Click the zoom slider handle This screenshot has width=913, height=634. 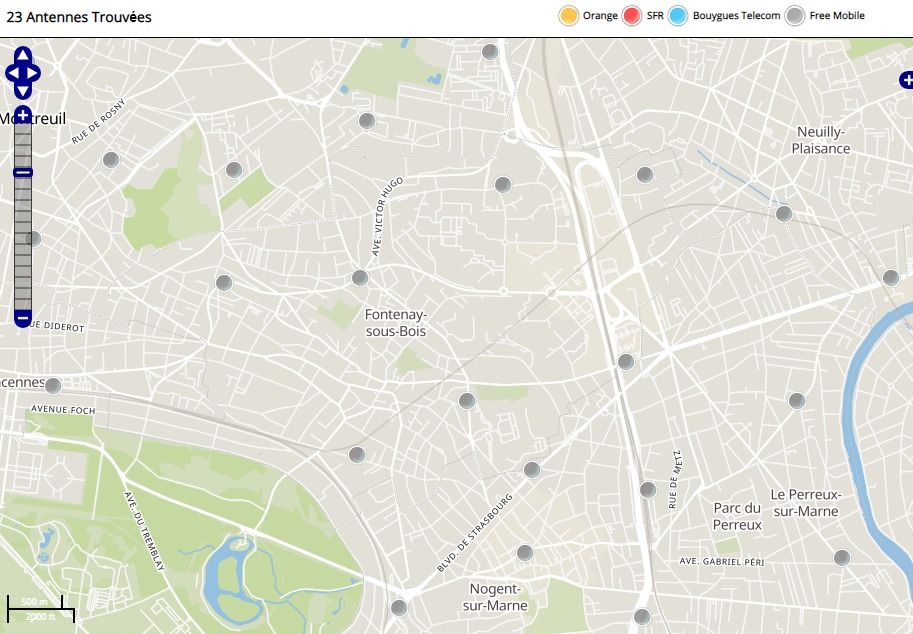pos(23,173)
